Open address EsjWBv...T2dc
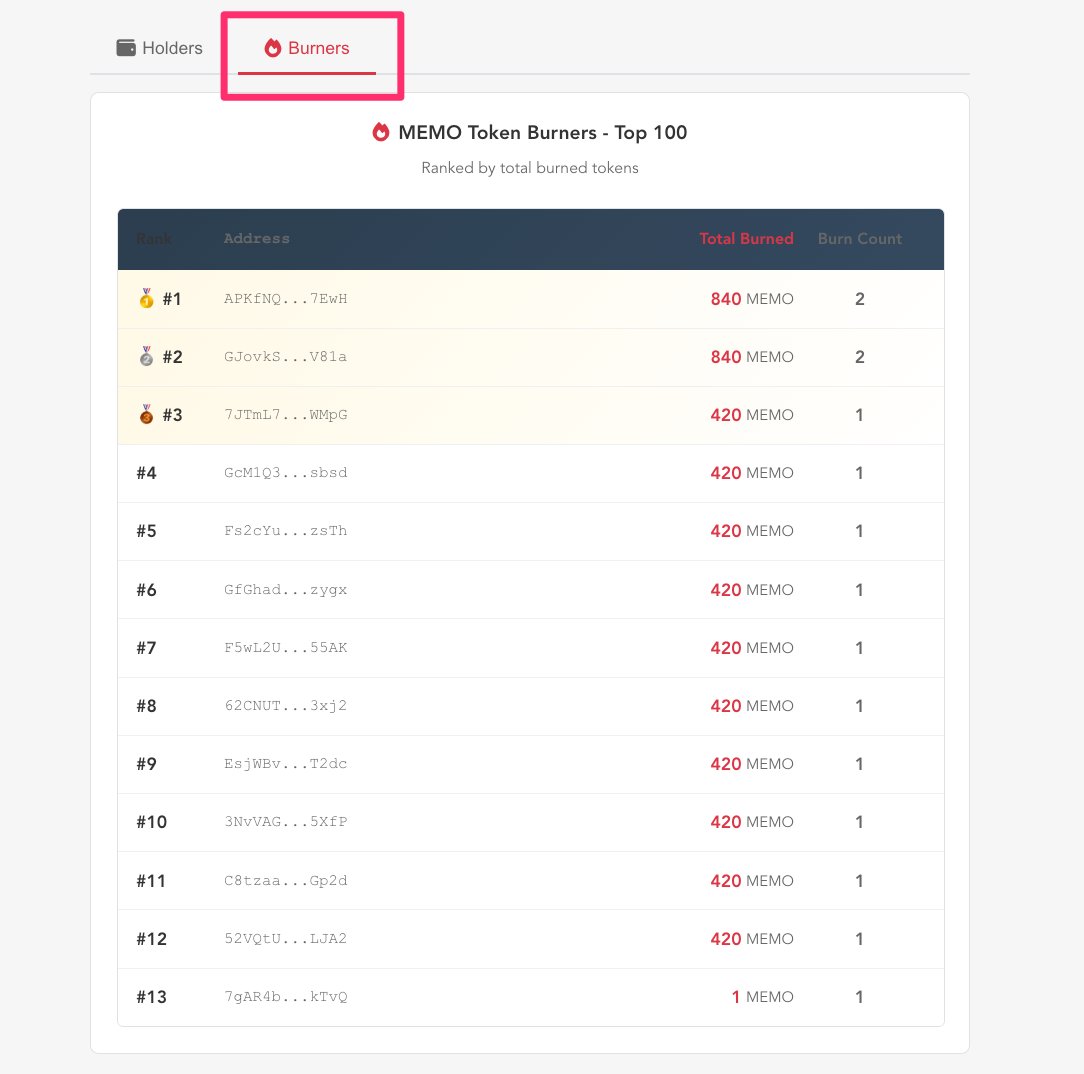Screen dimensions: 1084x1074 (x=286, y=764)
